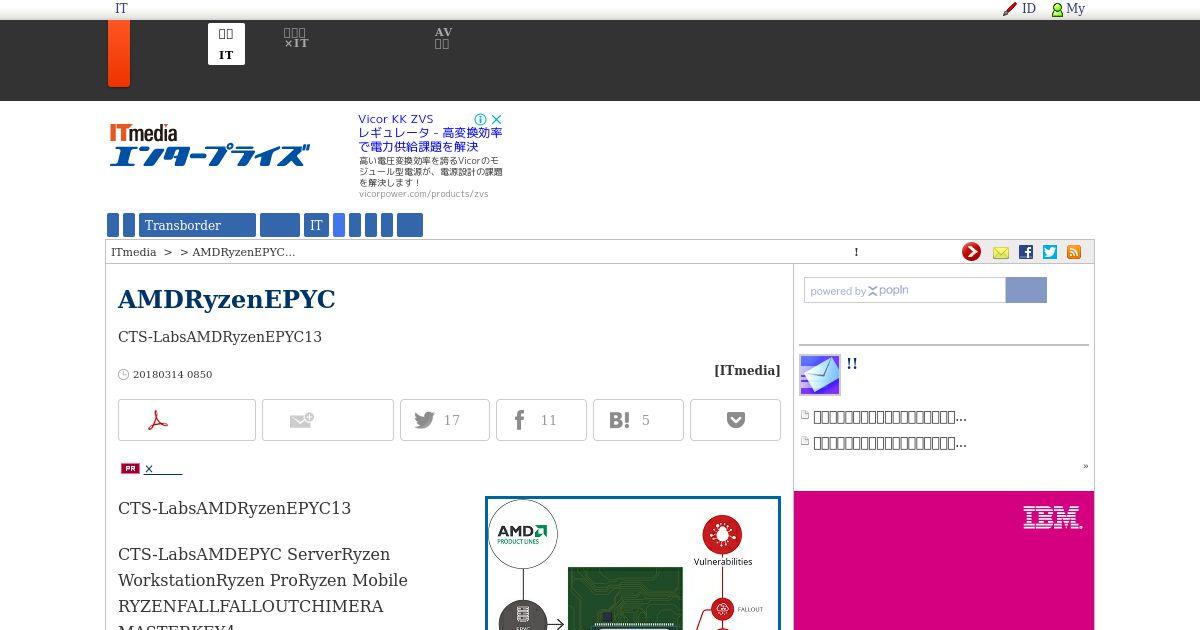This screenshot has width=1200, height=630.
Task: Open the Twitter icon in breadcrumb bar
Action: pos(1050,252)
